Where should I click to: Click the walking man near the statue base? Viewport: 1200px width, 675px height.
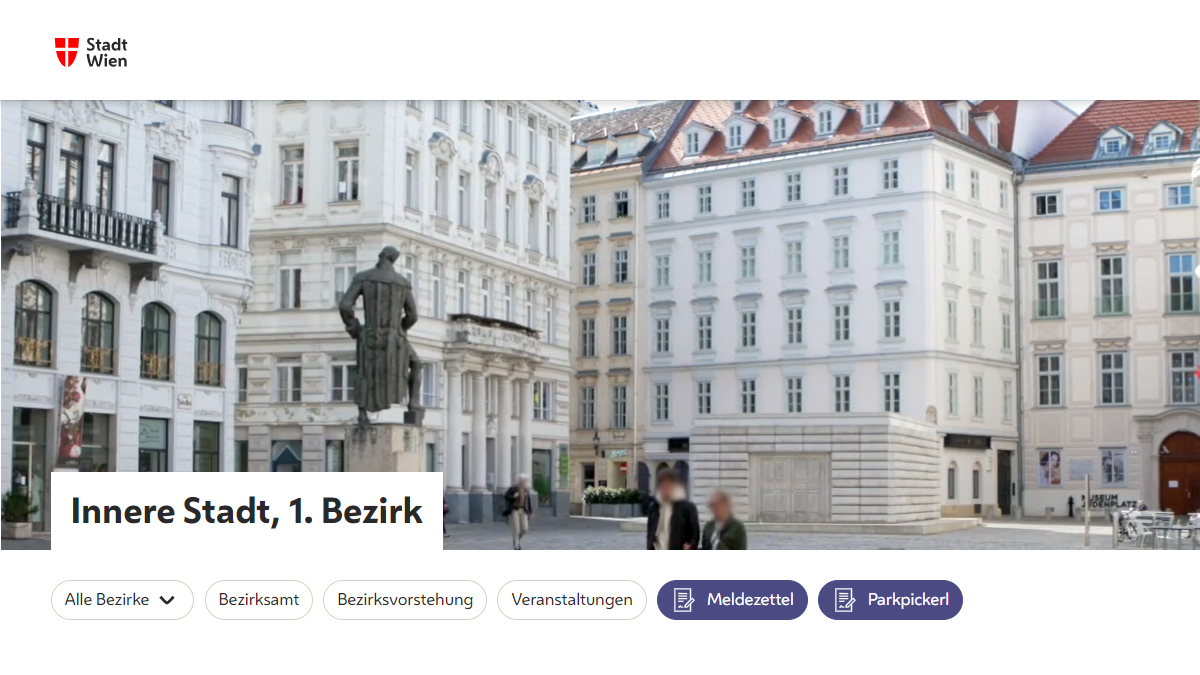pyautogui.click(x=517, y=511)
